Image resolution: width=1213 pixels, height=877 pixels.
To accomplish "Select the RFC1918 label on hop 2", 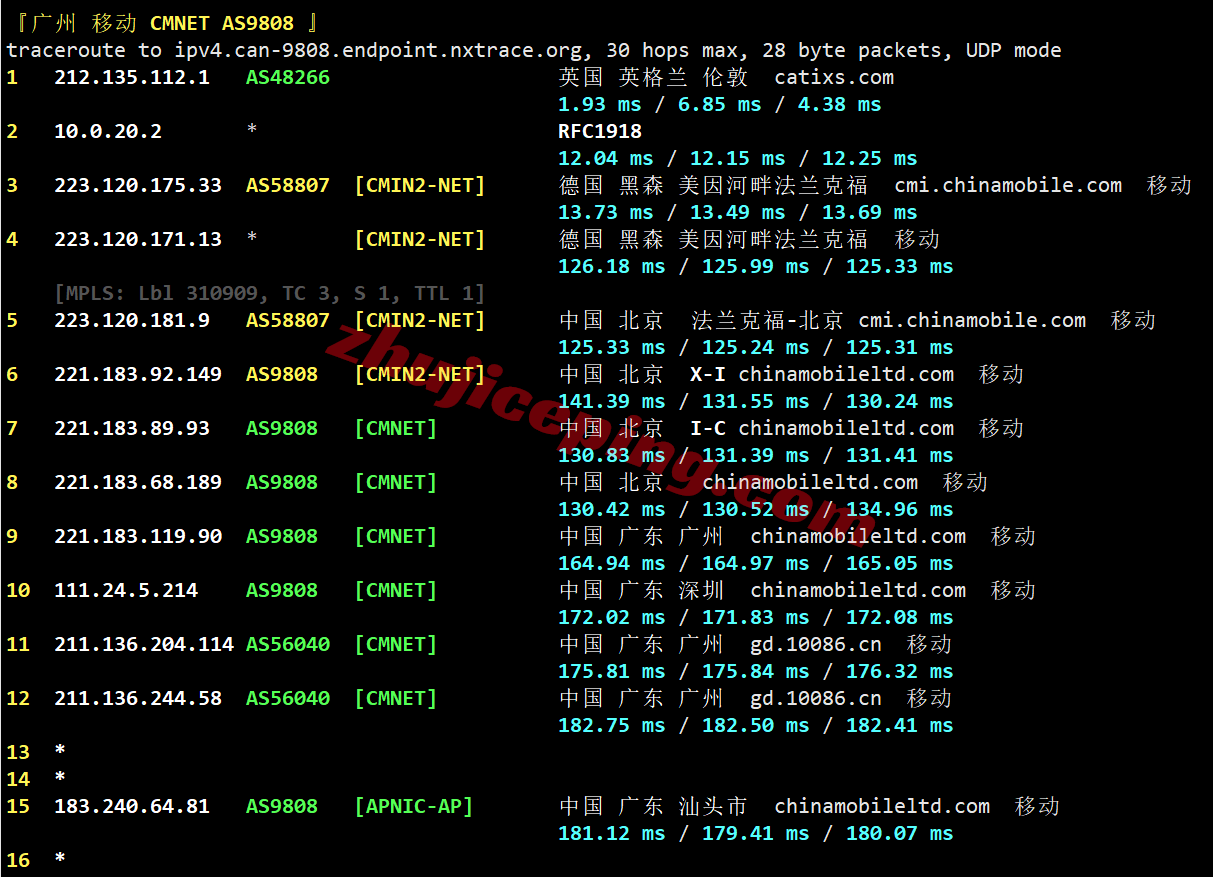I will pos(600,131).
